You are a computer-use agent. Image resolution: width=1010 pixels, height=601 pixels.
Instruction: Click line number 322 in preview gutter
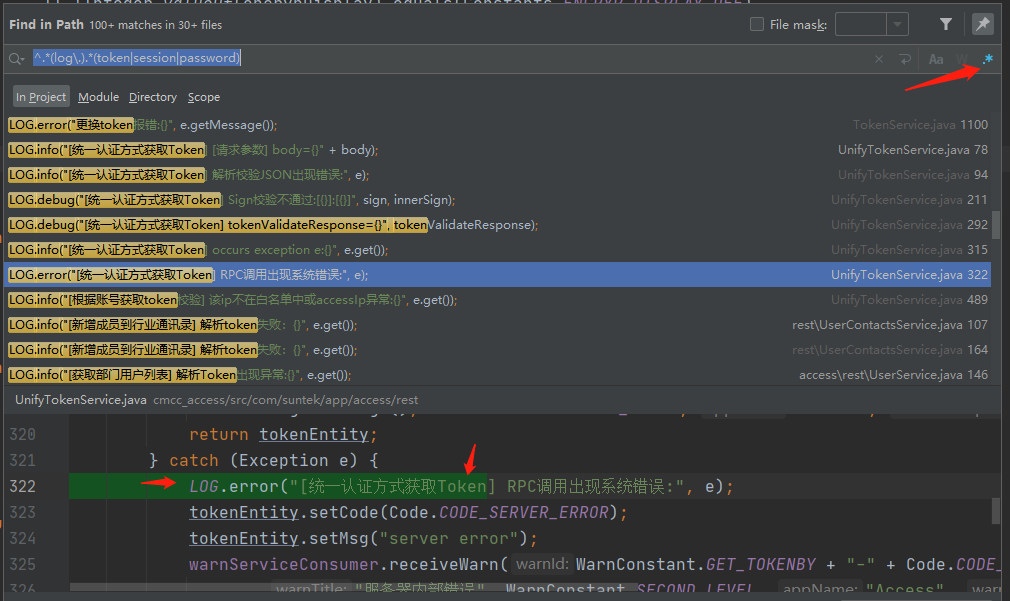tap(23, 486)
